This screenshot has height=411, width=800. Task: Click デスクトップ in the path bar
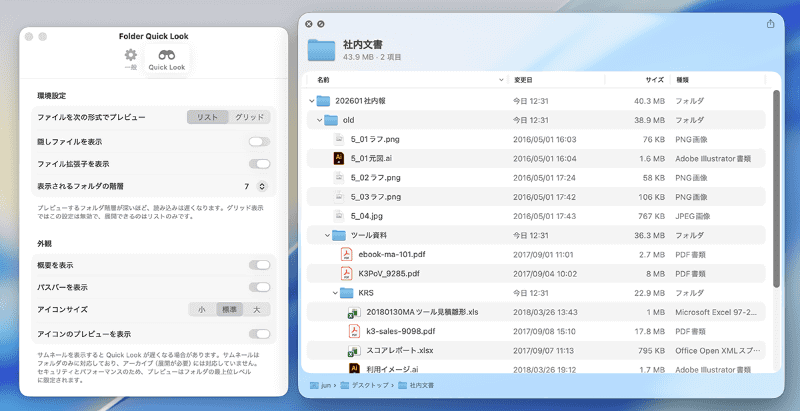coord(370,386)
